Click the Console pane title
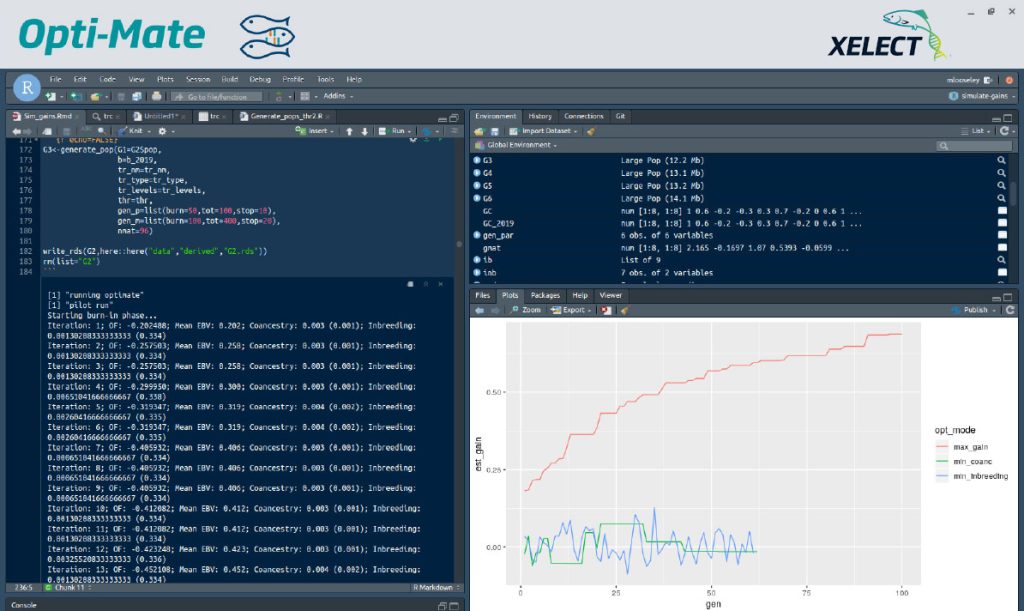 [x=24, y=605]
